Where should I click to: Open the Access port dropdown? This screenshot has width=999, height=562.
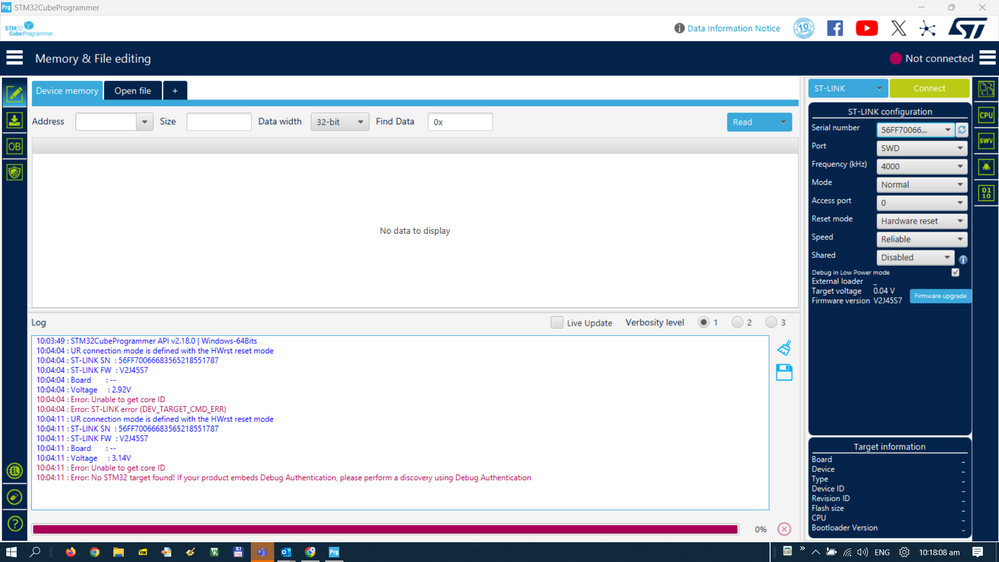921,203
